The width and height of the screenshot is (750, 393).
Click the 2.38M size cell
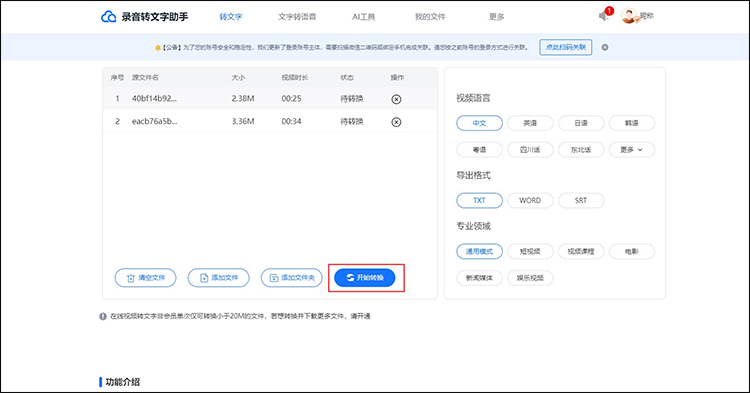pyautogui.click(x=243, y=98)
